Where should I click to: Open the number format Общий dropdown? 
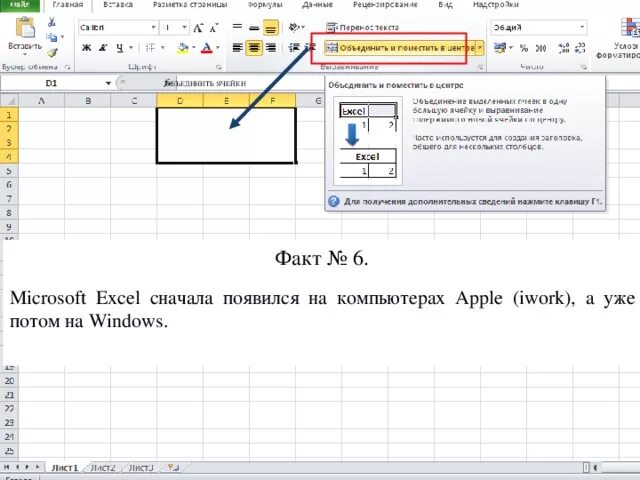[582, 27]
